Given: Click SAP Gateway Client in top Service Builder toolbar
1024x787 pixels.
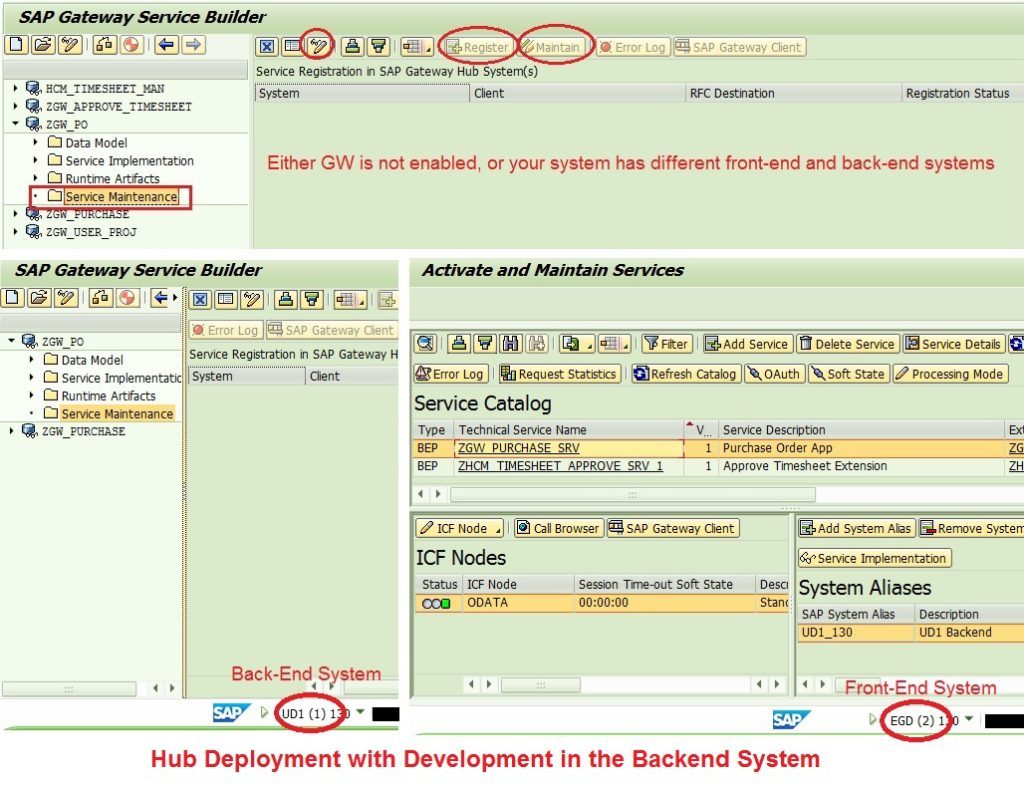Looking at the screenshot, I should (x=739, y=47).
